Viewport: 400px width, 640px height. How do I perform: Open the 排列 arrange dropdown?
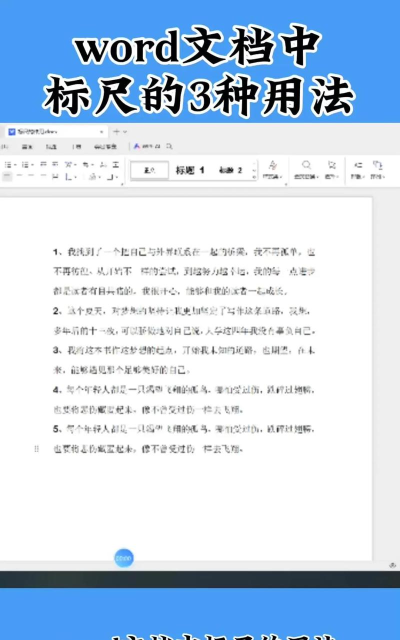coord(377,170)
